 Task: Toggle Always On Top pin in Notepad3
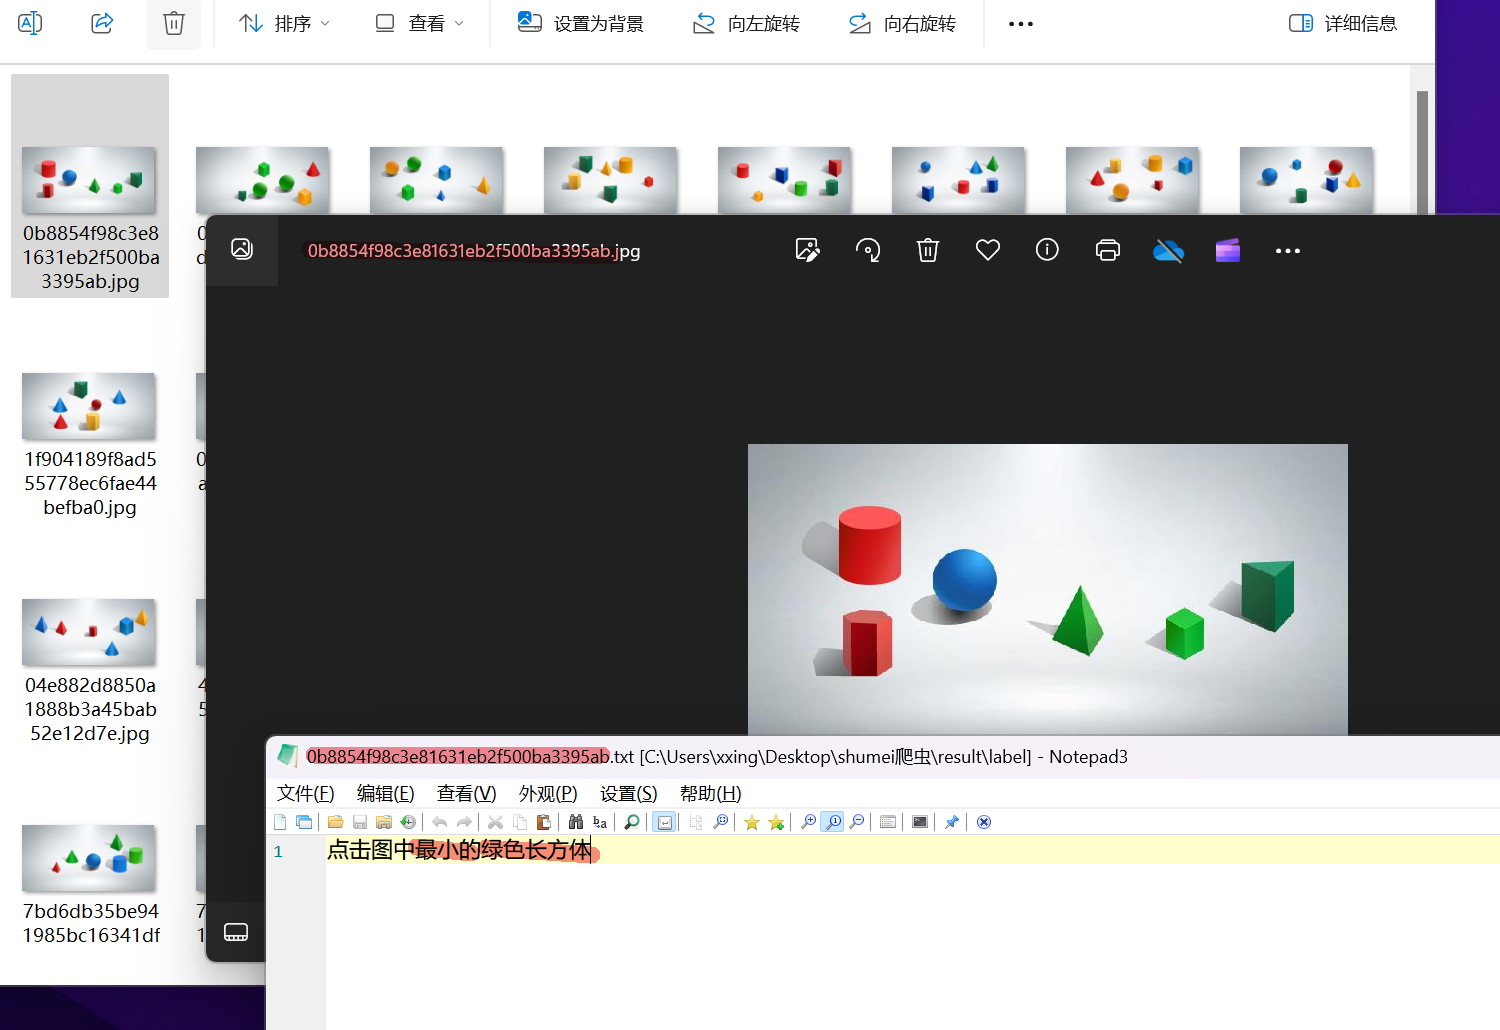point(951,822)
